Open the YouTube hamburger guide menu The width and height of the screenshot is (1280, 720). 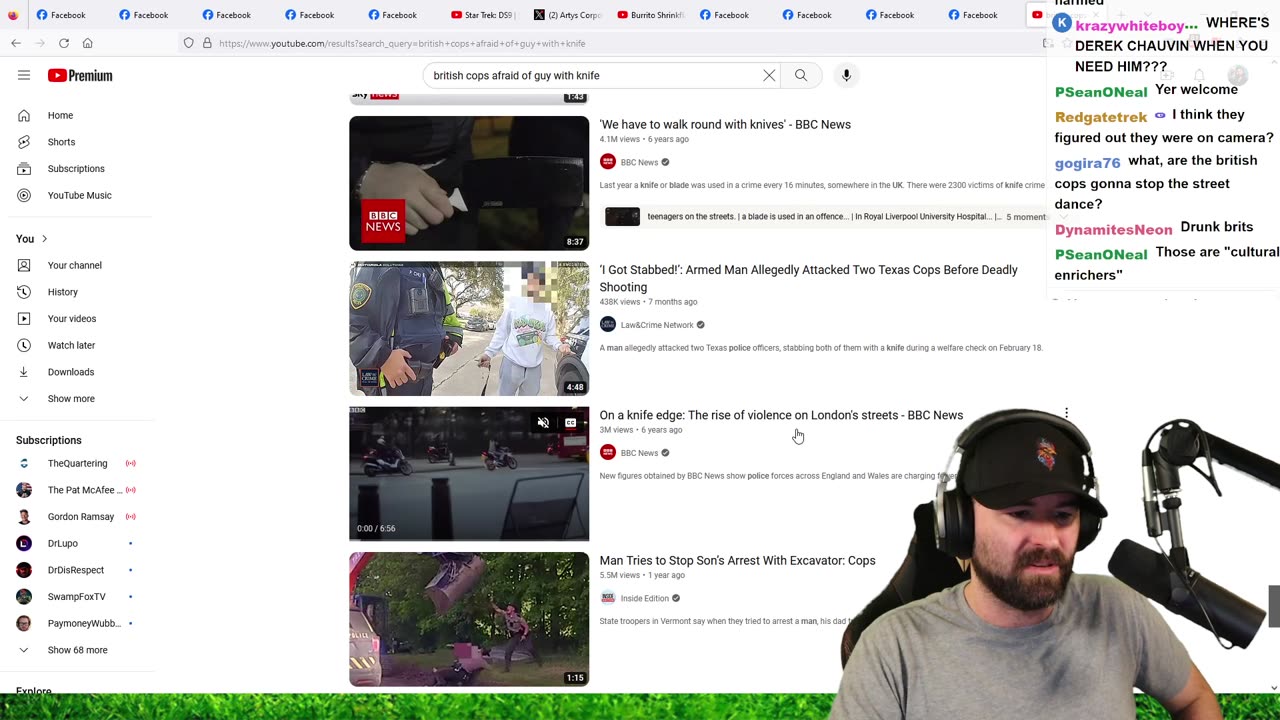pos(24,75)
